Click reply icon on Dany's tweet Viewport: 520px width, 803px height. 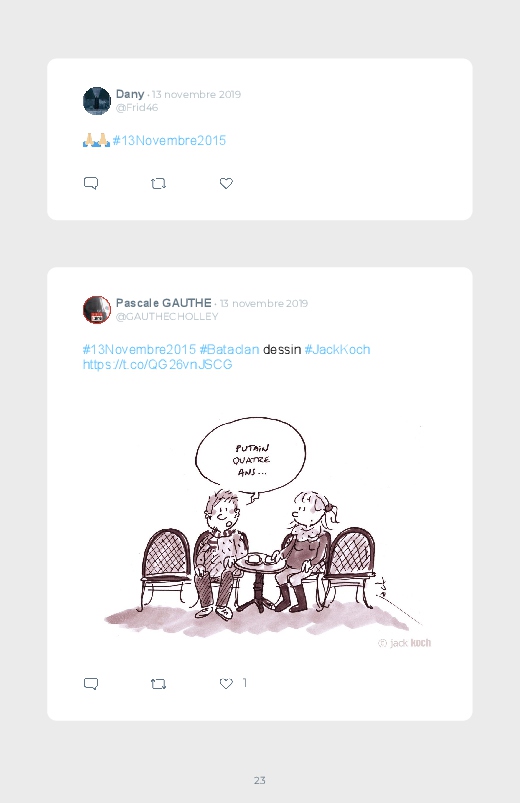pos(91,183)
